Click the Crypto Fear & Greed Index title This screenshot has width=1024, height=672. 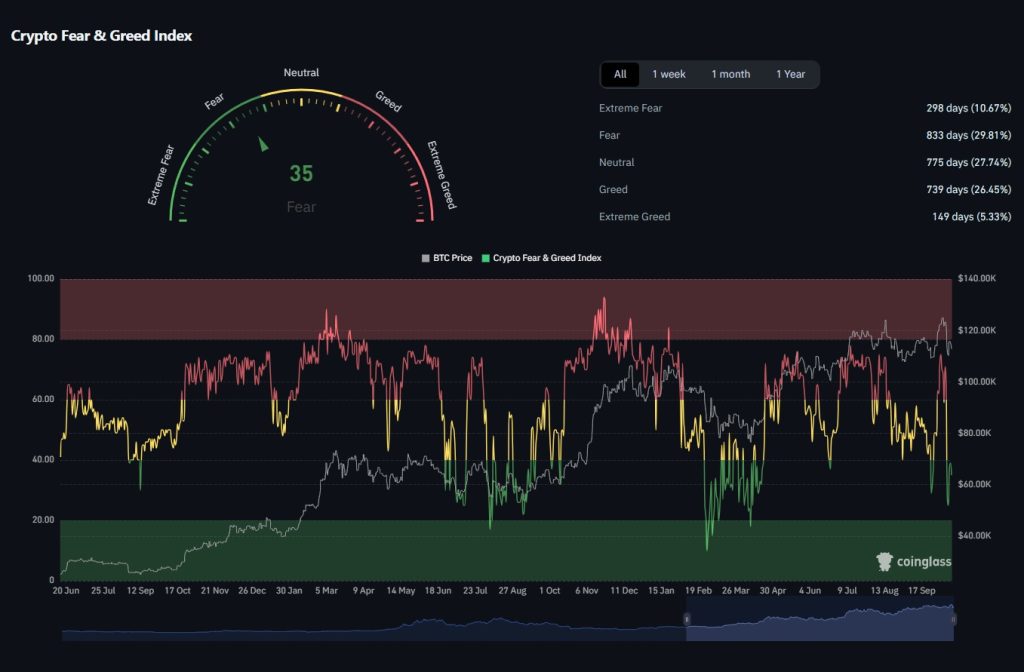101,35
